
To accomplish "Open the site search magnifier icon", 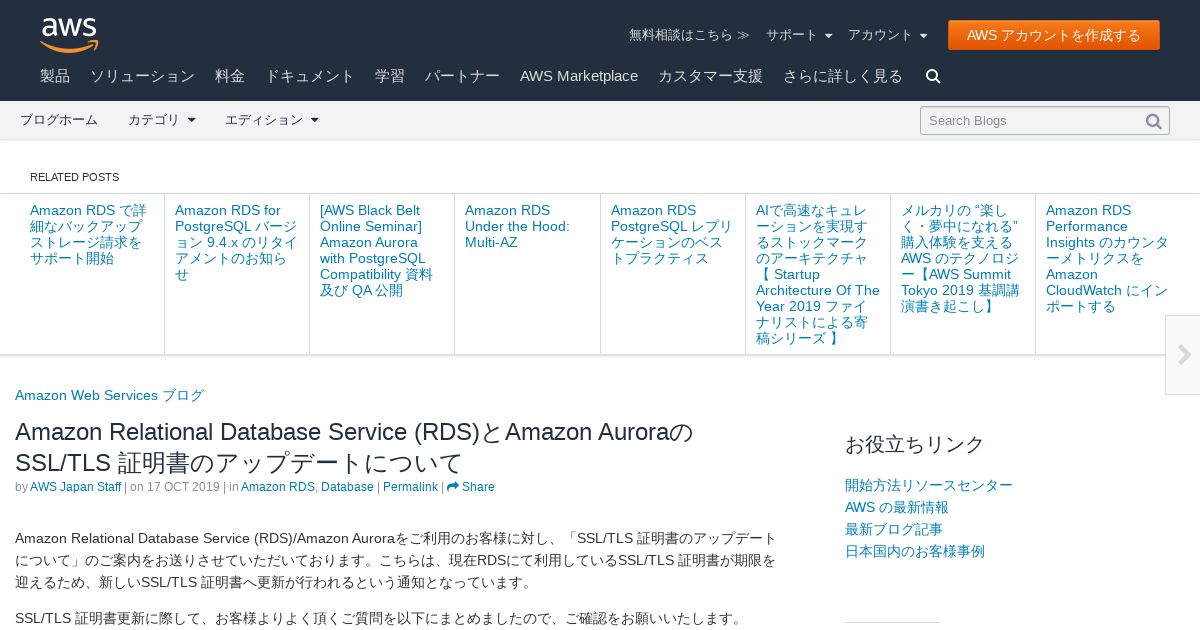I will pyautogui.click(x=933, y=76).
